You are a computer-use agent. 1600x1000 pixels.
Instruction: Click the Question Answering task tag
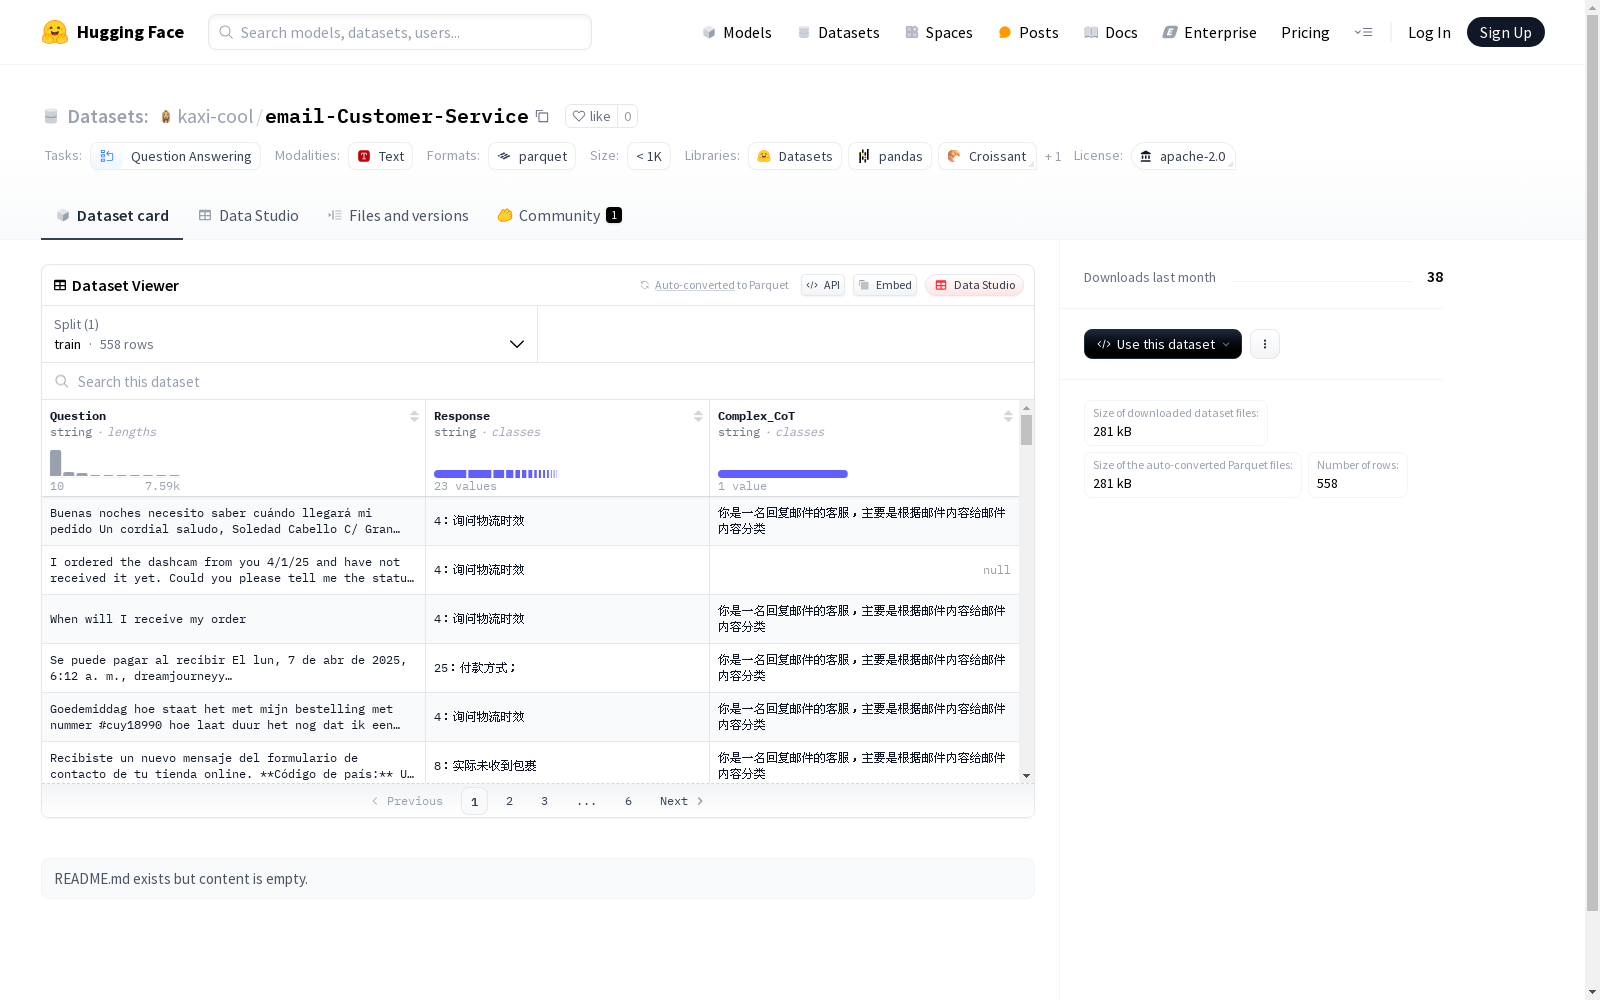pyautogui.click(x=176, y=156)
